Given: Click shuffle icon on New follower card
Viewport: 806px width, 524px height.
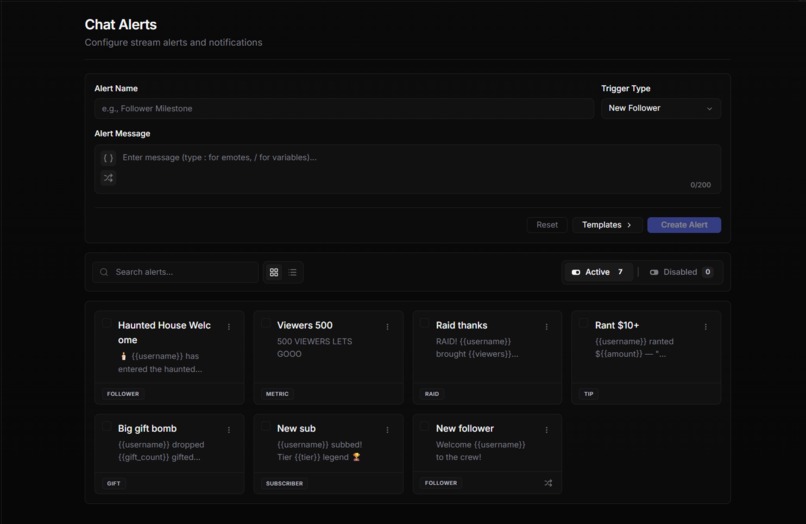Looking at the screenshot, I should [548, 483].
